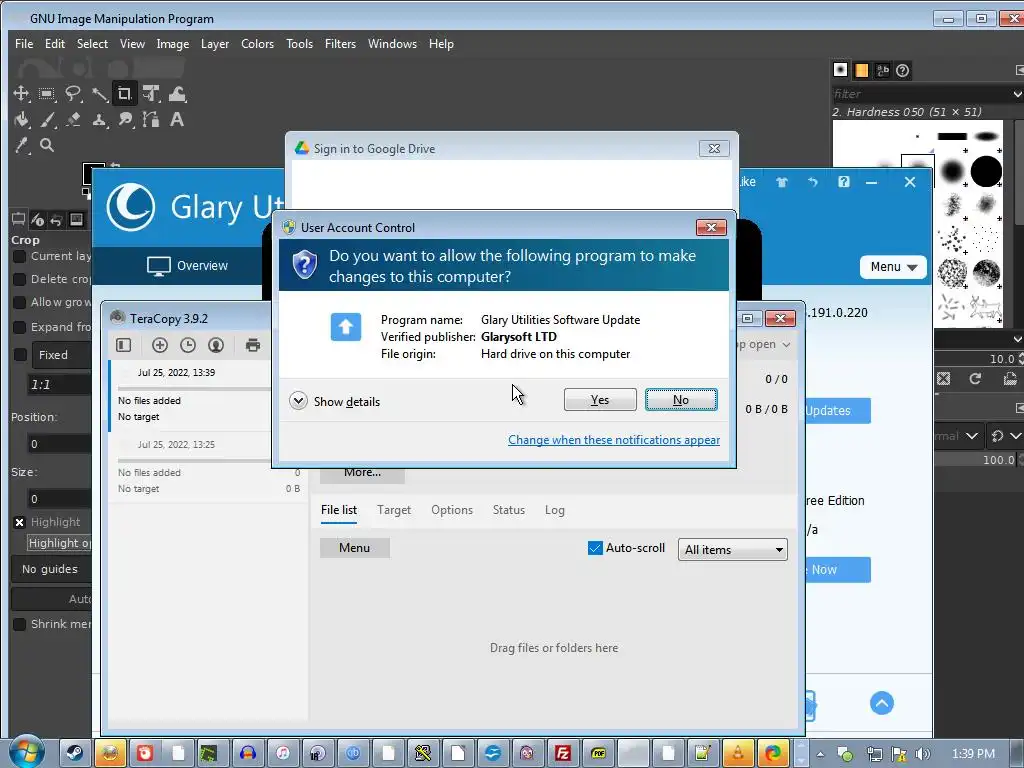Open the Brushes tab in GIMP right dock
Viewport: 1024px width, 768px height.
[840, 70]
